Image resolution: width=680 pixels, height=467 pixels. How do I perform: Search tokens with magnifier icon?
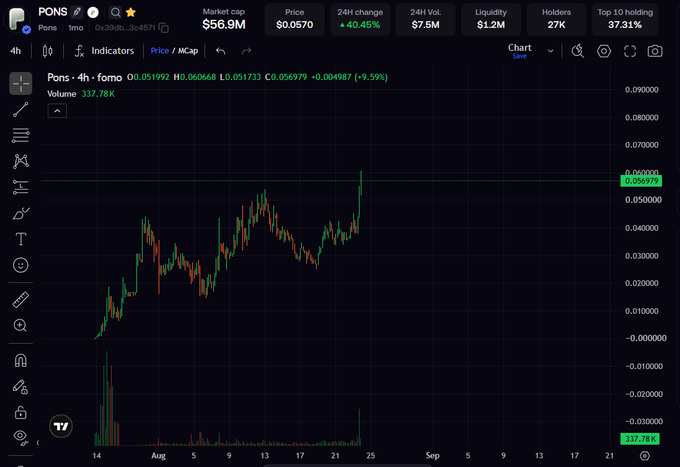pyautogui.click(x=115, y=13)
